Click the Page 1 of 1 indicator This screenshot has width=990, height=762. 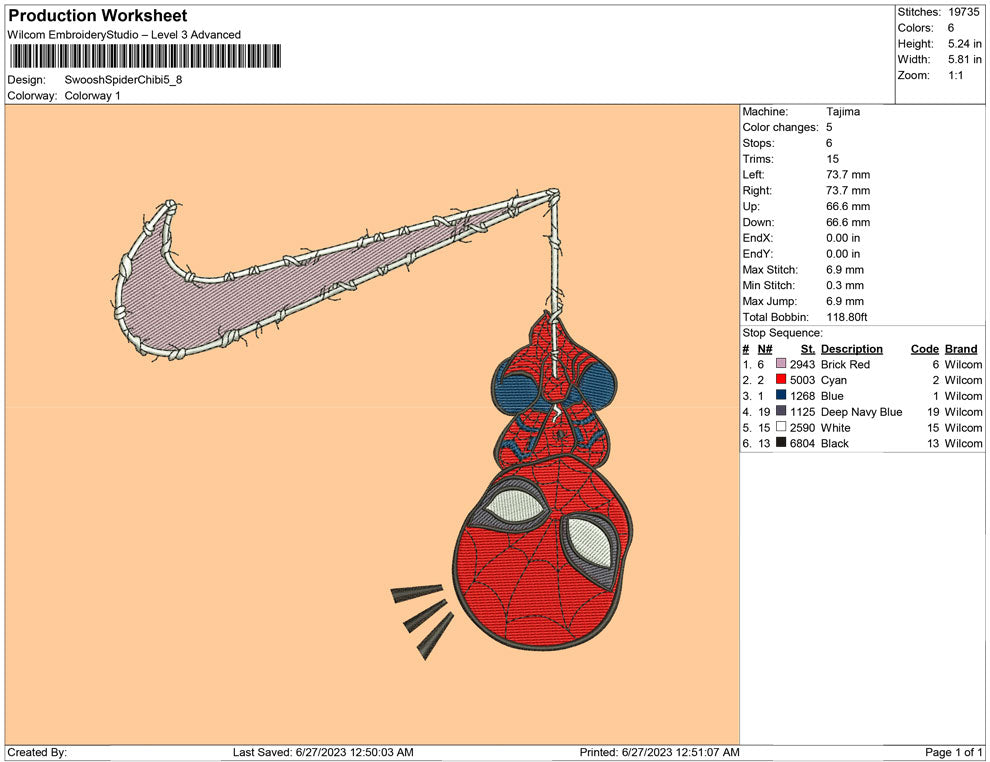pos(954,752)
